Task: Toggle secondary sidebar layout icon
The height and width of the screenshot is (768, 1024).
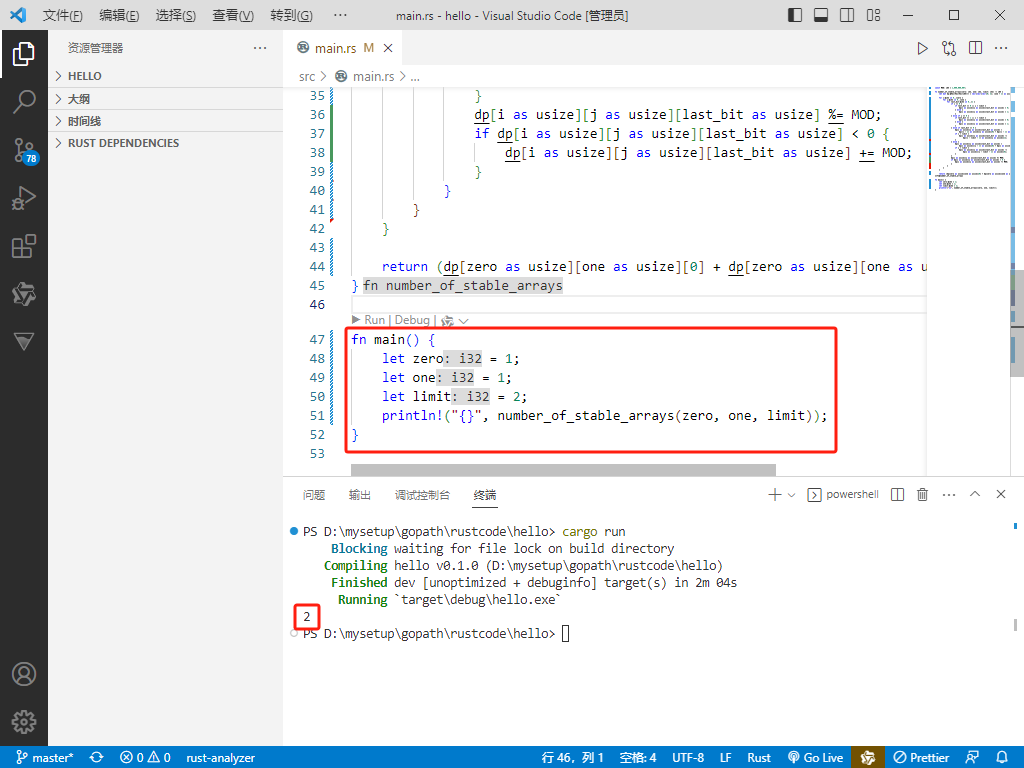Action: coord(847,15)
